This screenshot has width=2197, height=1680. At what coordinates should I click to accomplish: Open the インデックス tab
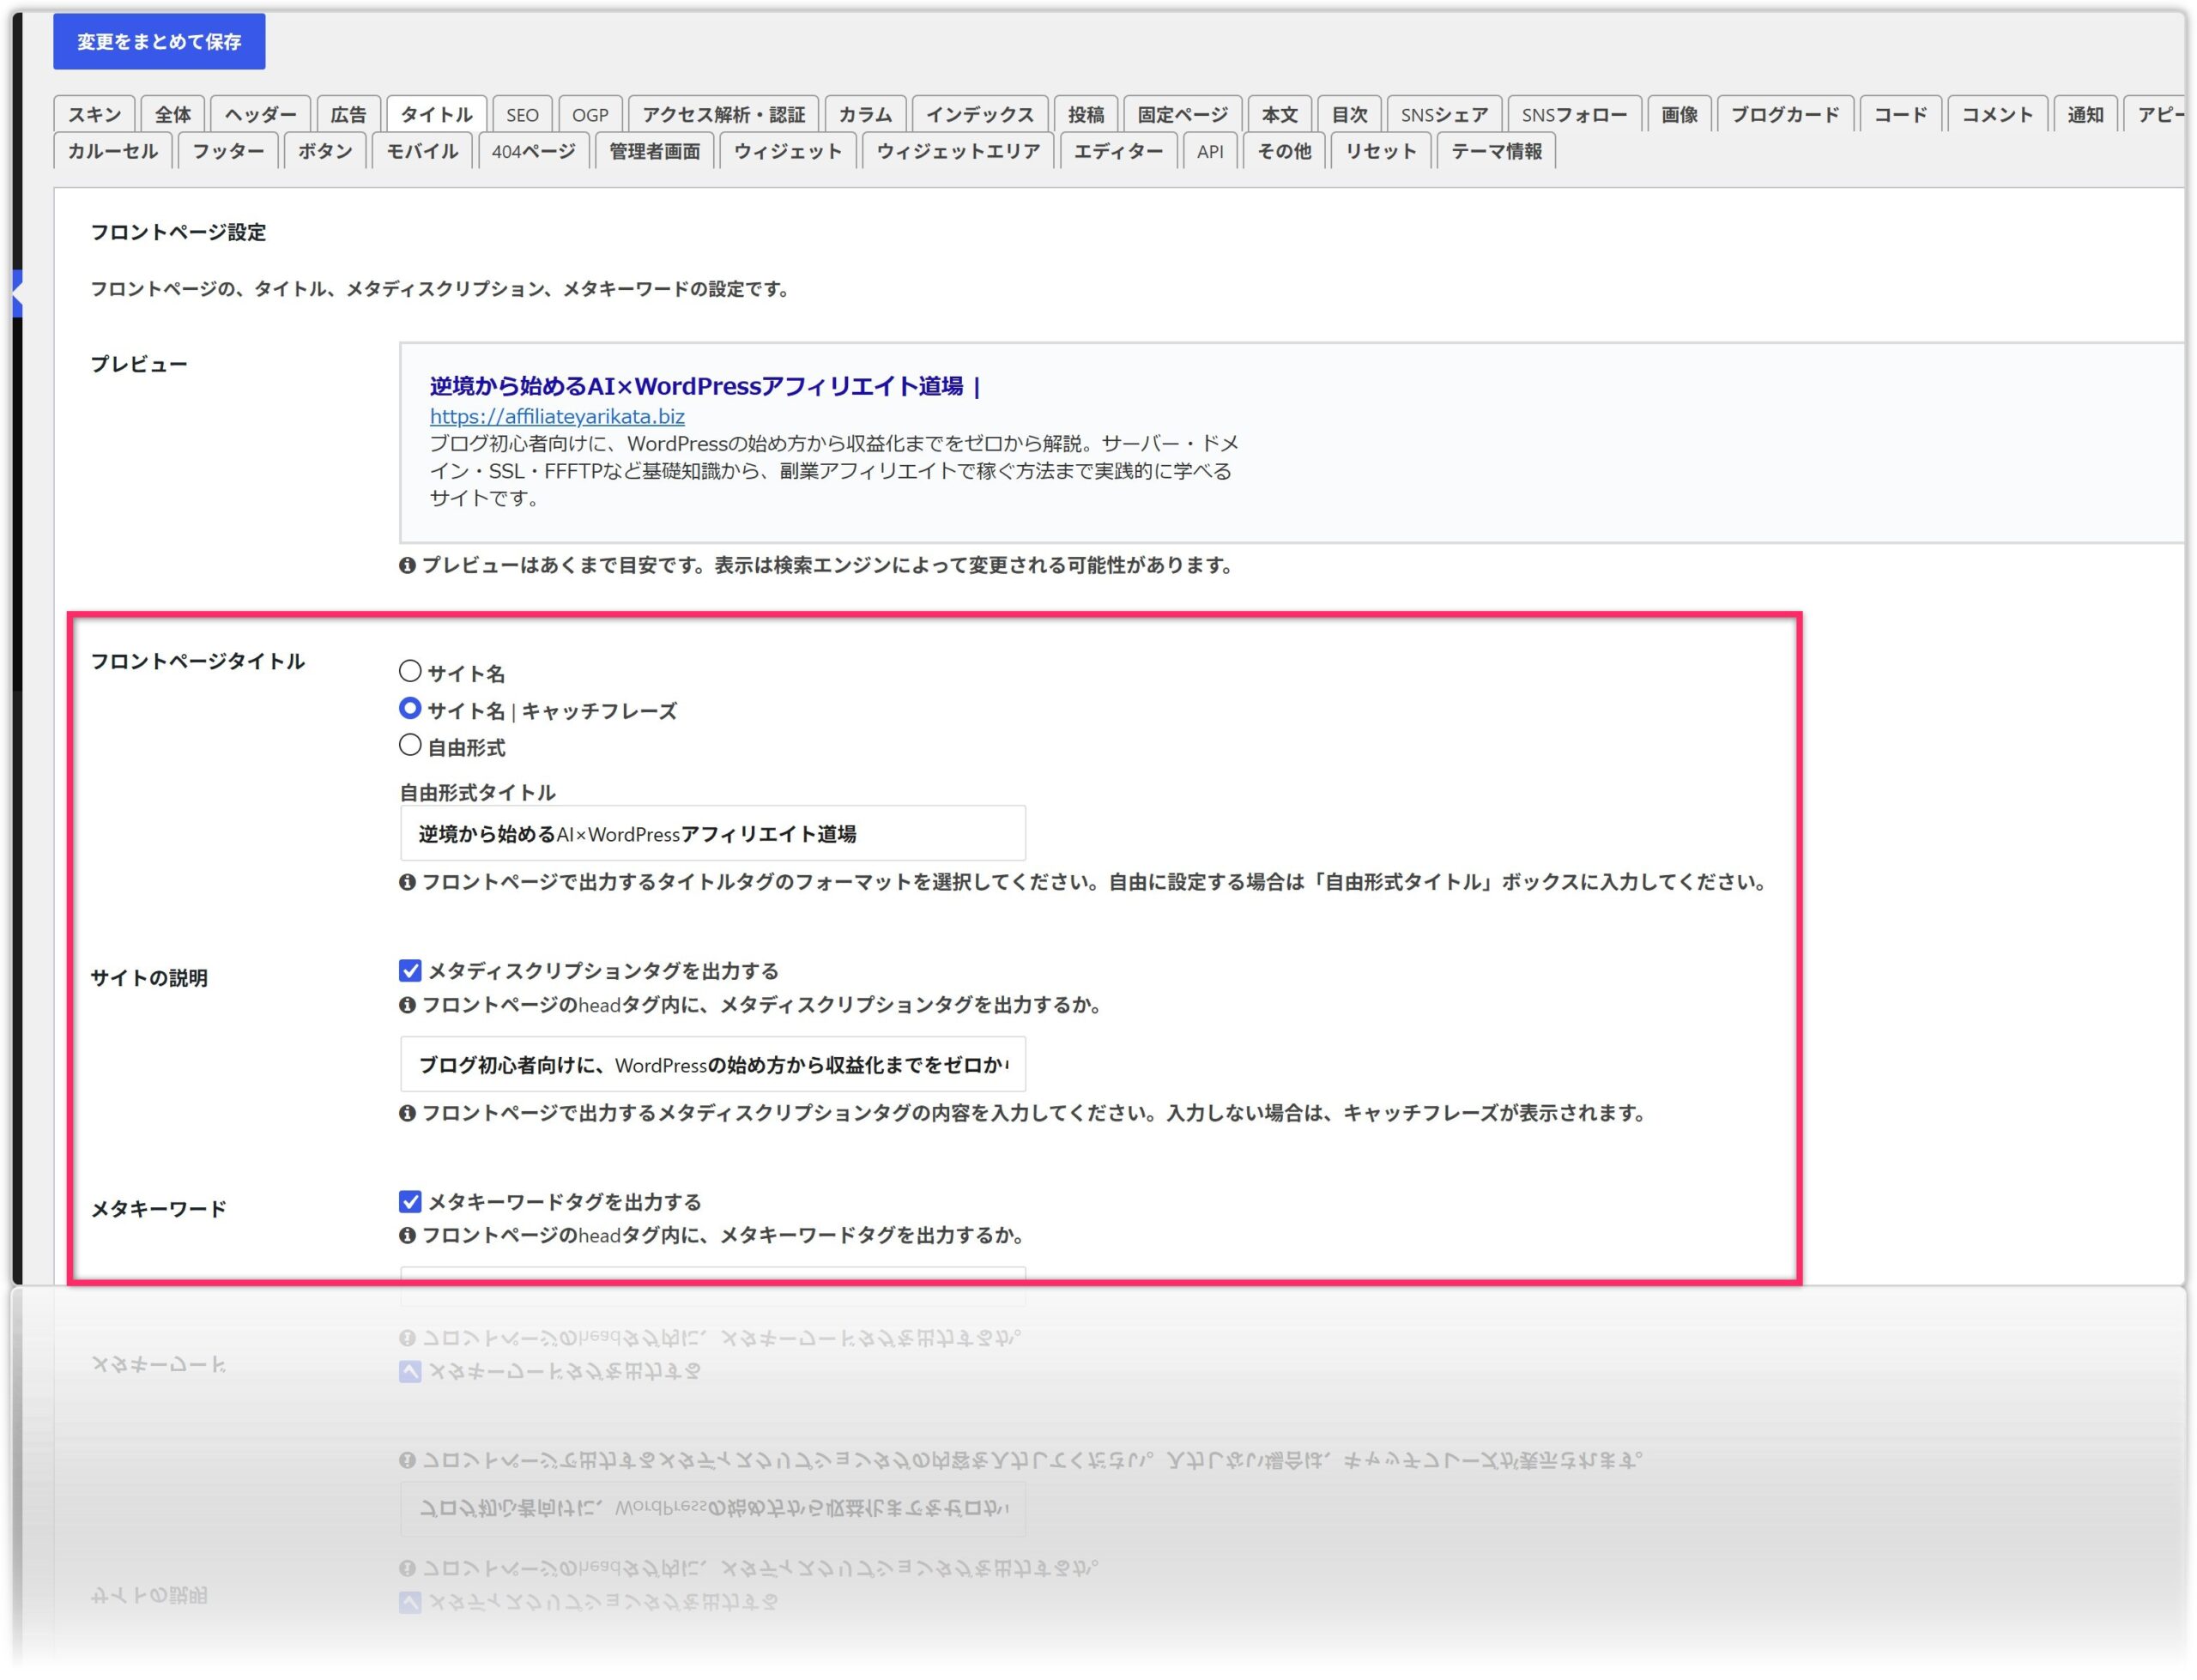(979, 114)
